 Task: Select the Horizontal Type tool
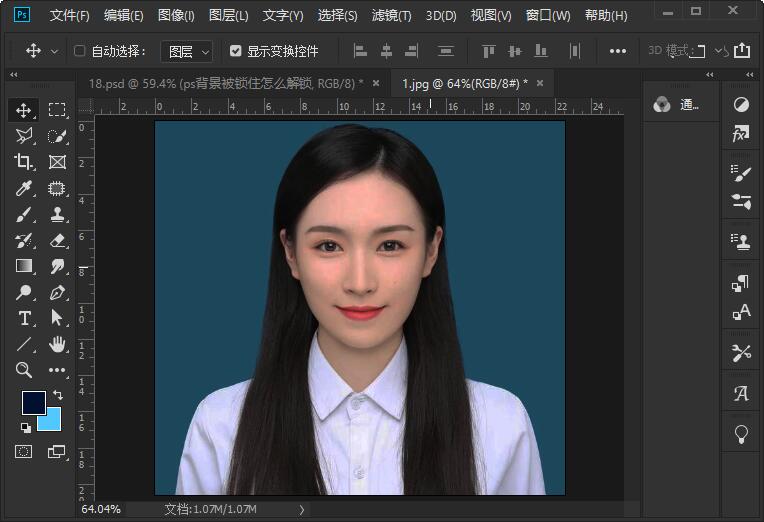click(23, 318)
